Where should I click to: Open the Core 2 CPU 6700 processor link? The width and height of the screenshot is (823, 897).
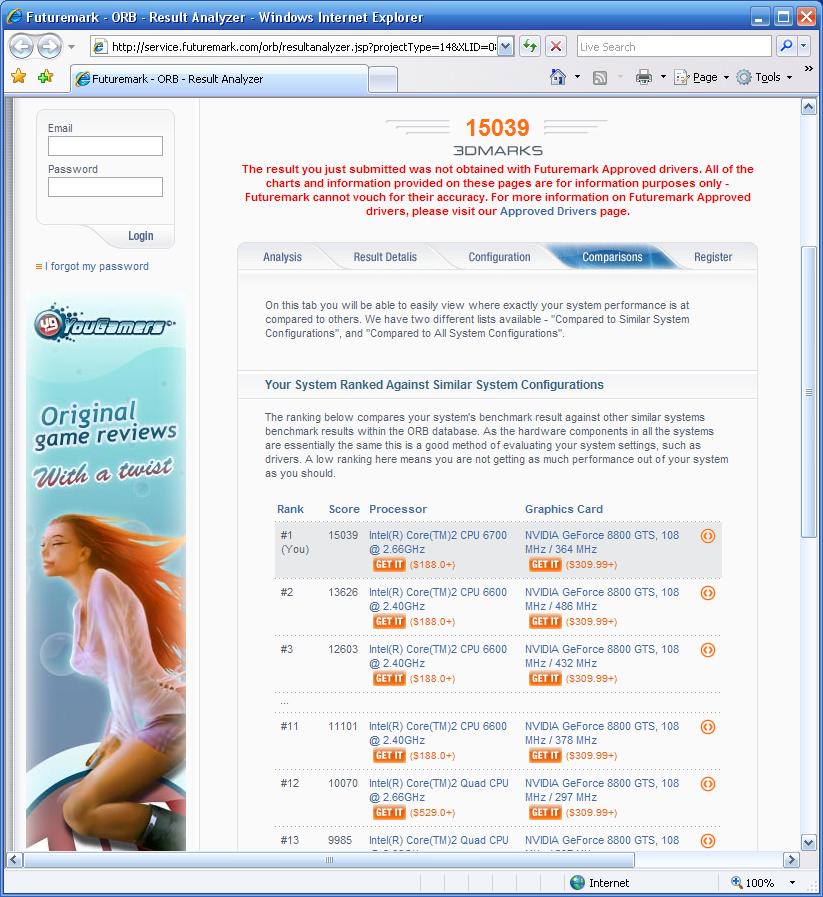tap(438, 542)
